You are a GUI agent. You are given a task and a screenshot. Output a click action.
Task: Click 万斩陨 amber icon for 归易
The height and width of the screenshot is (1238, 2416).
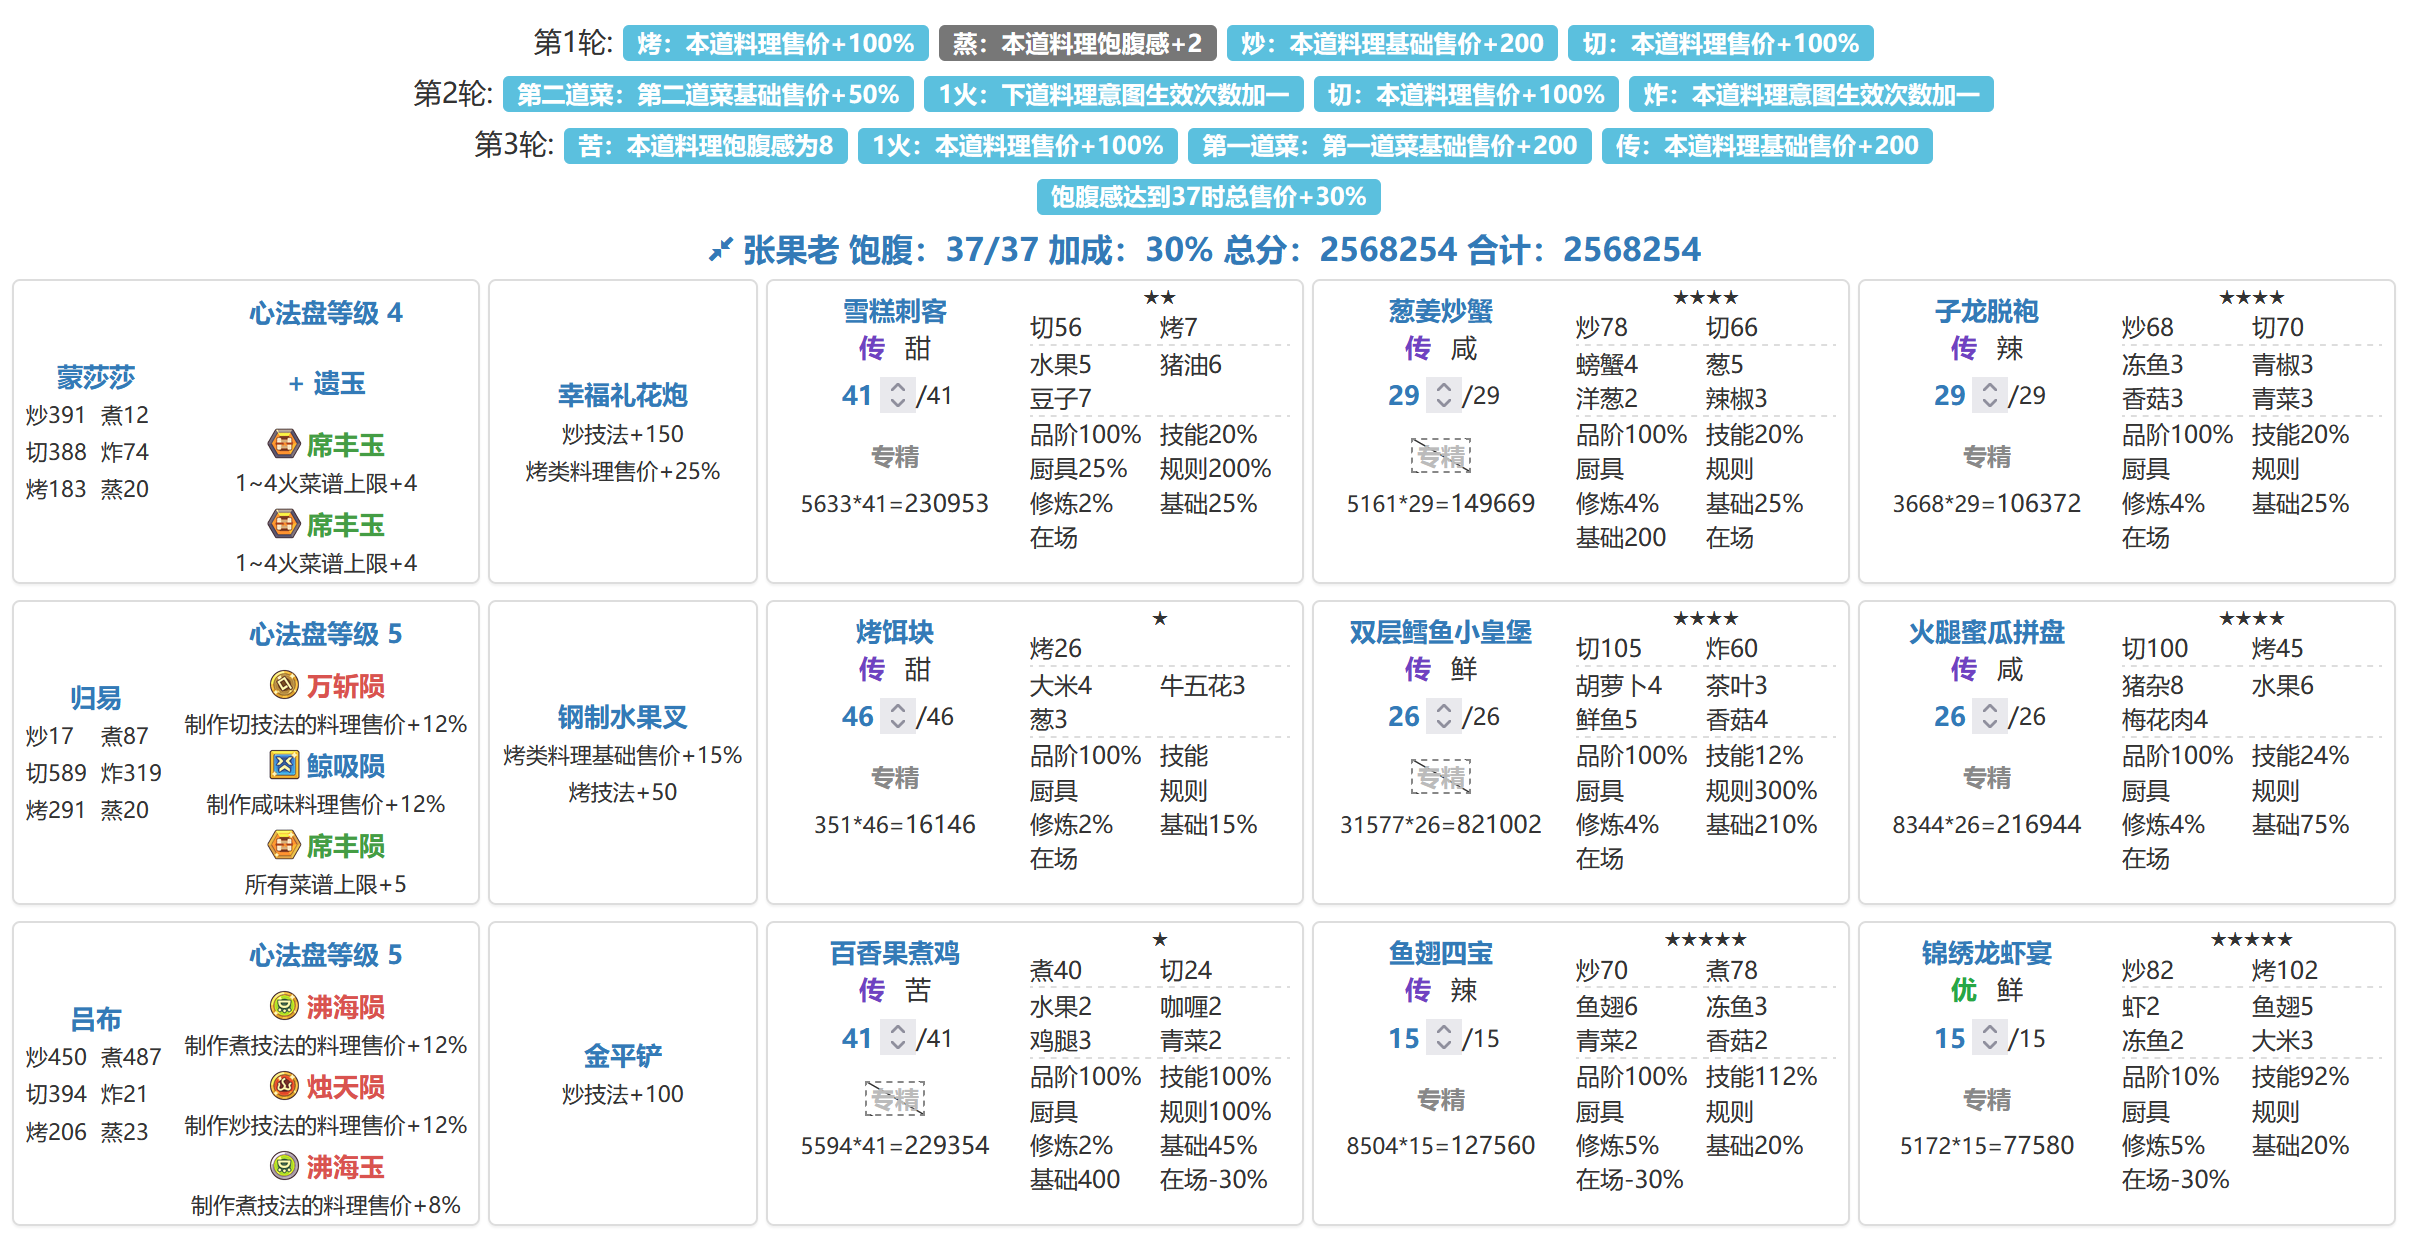[x=284, y=685]
